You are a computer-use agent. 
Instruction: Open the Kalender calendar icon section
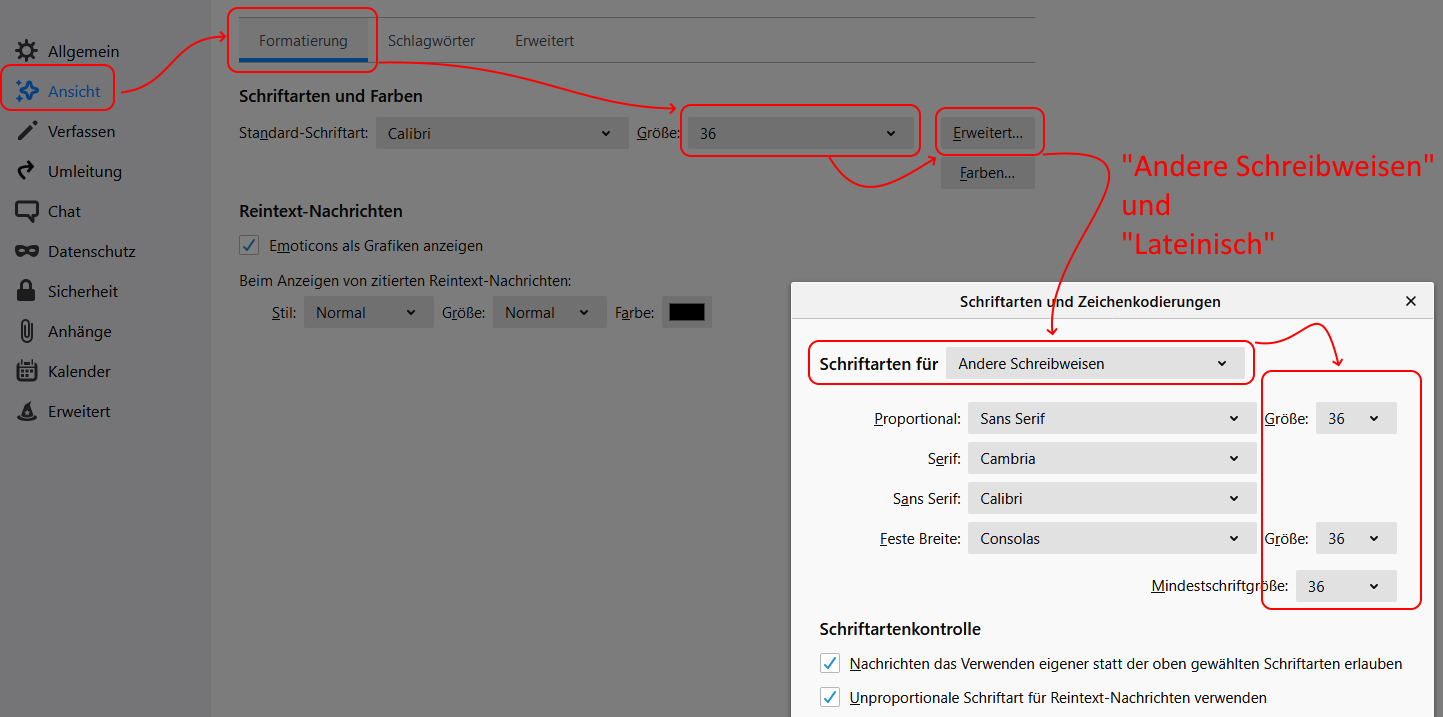click(x=27, y=371)
